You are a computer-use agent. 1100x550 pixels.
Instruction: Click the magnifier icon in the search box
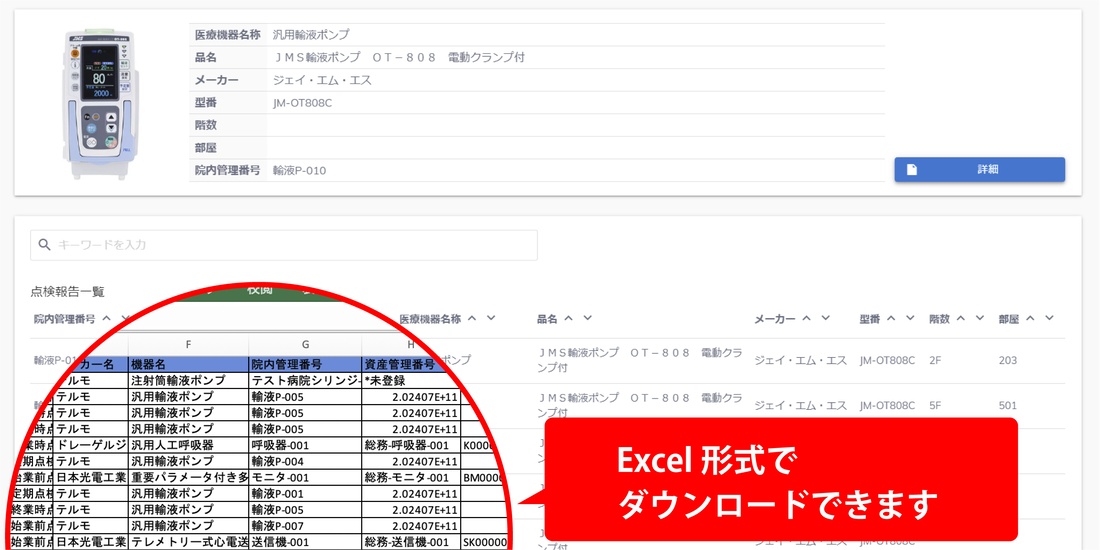(44, 245)
